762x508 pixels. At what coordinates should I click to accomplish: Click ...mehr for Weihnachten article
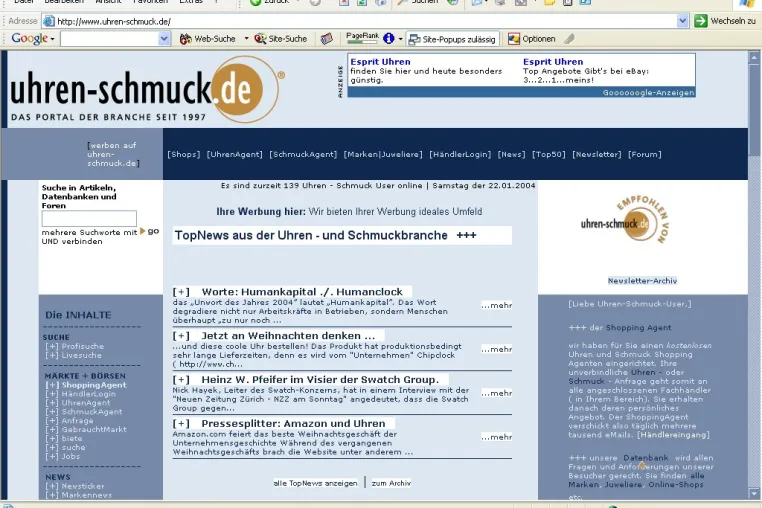click(x=497, y=349)
